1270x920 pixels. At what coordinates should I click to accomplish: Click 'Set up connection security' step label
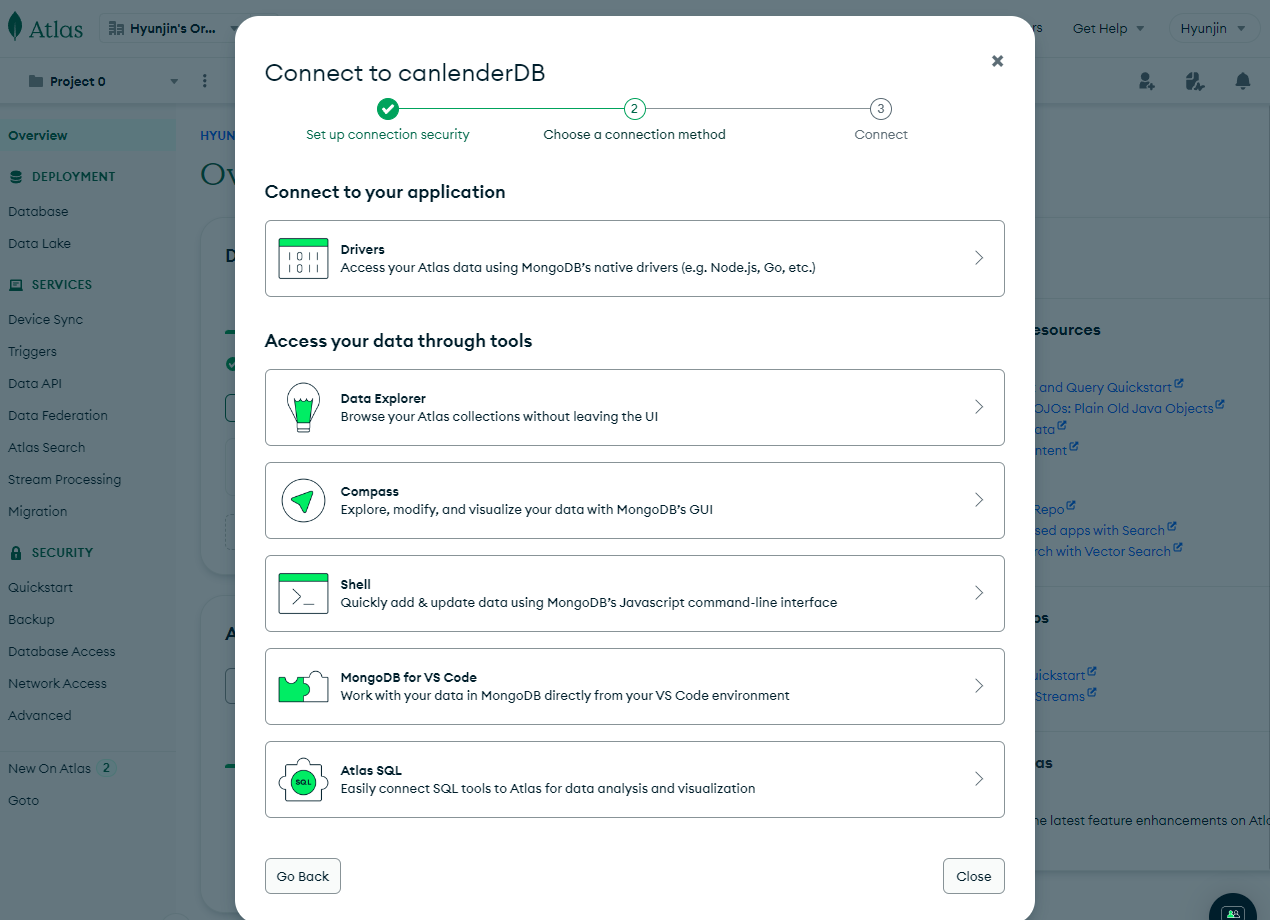(x=388, y=134)
